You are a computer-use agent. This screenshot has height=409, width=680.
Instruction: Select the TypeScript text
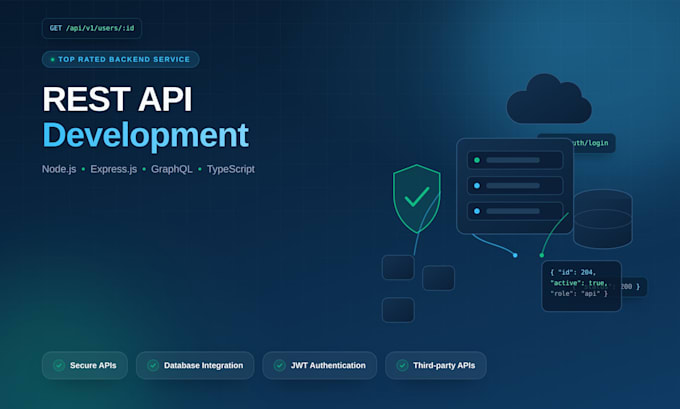point(231,169)
